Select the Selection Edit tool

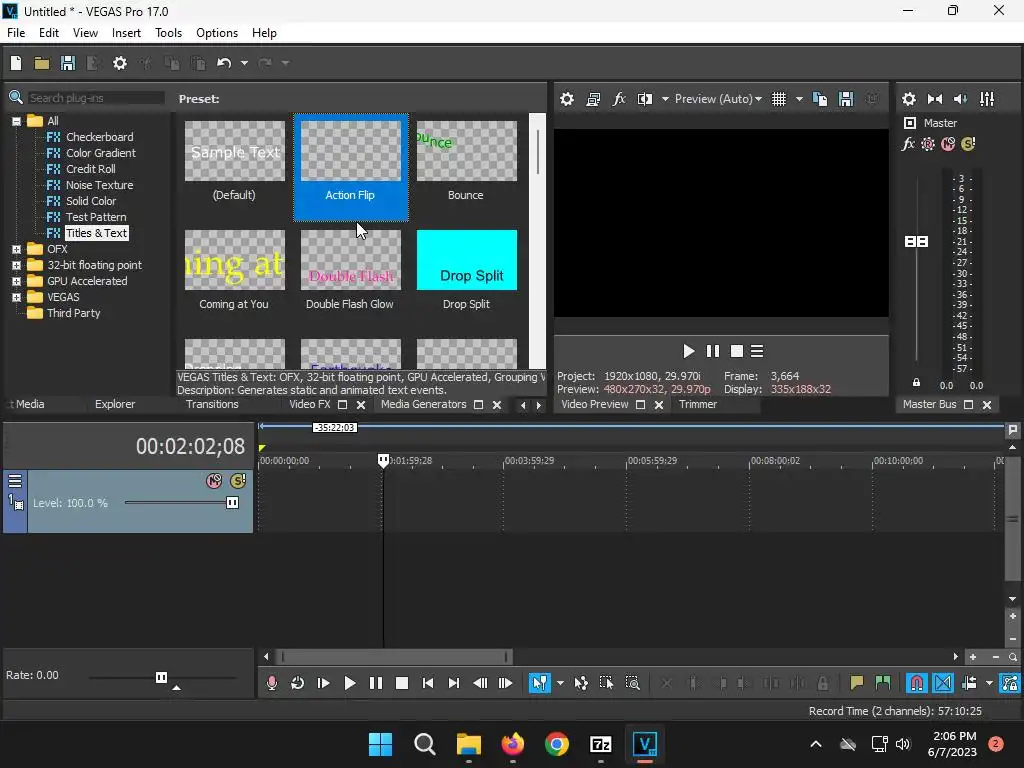click(606, 683)
